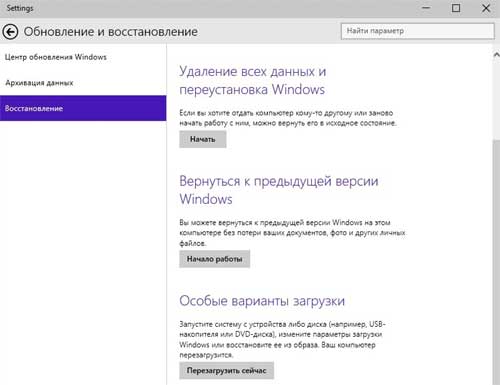
Task: Open Центр обновления Windows section
Action: pyautogui.click(x=56, y=57)
